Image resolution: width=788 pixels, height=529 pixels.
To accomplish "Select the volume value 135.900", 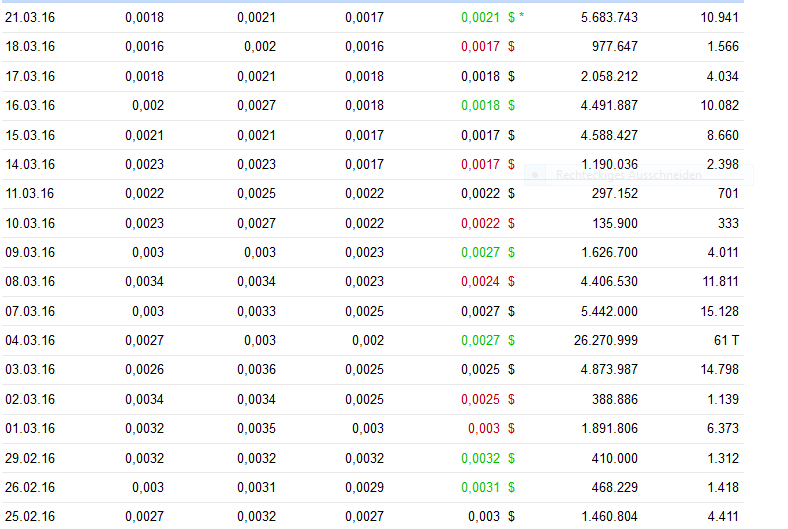I will click(615, 223).
